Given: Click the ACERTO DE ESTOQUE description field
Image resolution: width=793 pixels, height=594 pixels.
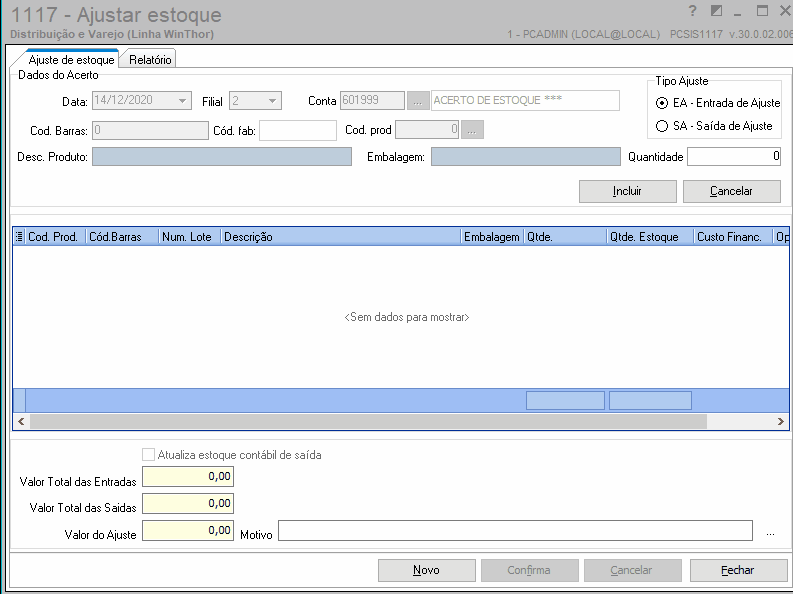Looking at the screenshot, I should pyautogui.click(x=525, y=101).
